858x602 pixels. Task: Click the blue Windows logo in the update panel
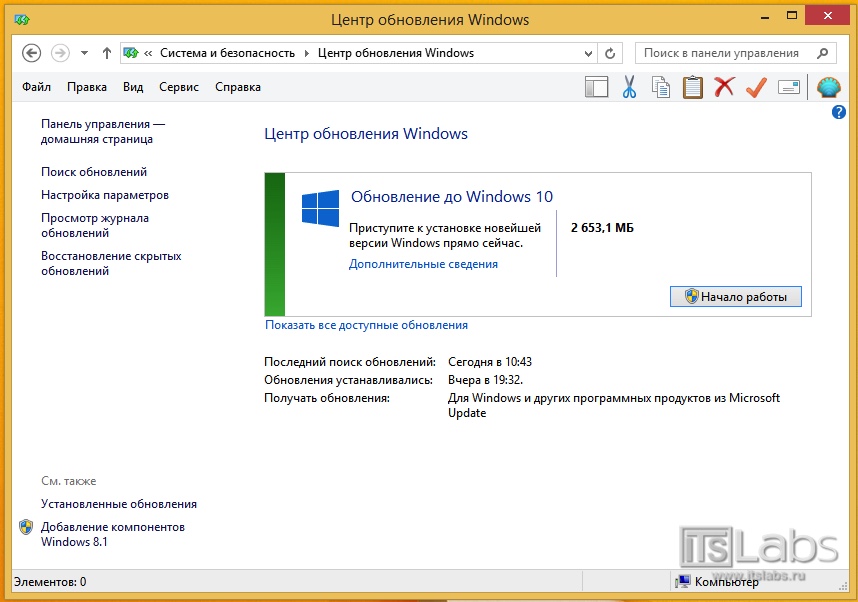click(x=320, y=209)
